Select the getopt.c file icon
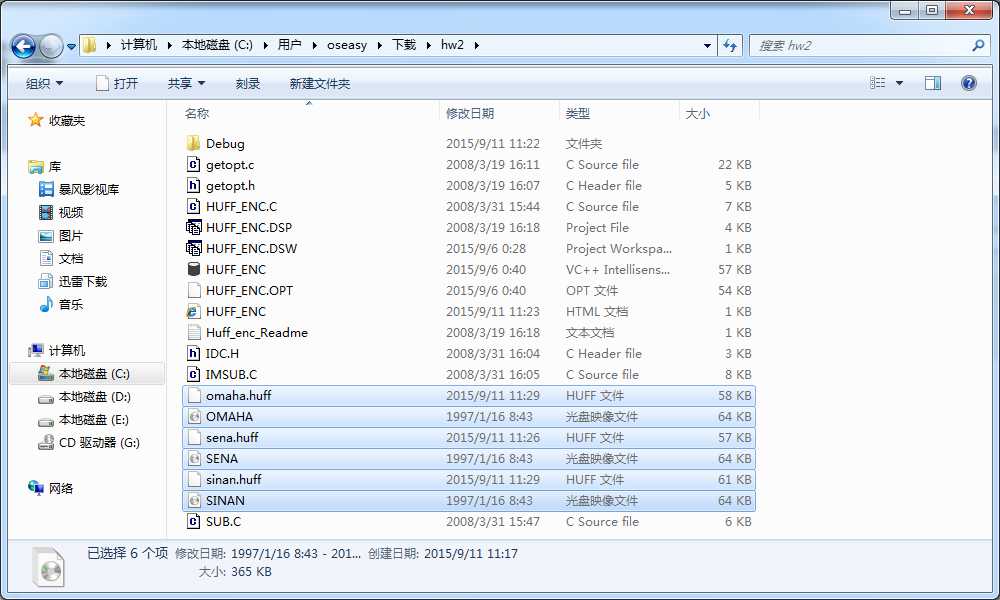This screenshot has width=1000, height=600. point(193,164)
